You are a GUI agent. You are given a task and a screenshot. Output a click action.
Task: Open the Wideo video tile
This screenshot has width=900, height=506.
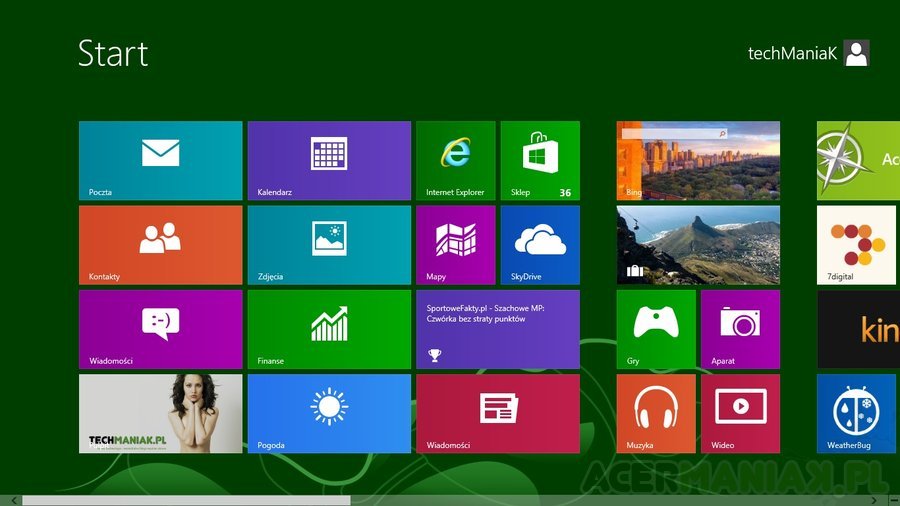(x=740, y=414)
